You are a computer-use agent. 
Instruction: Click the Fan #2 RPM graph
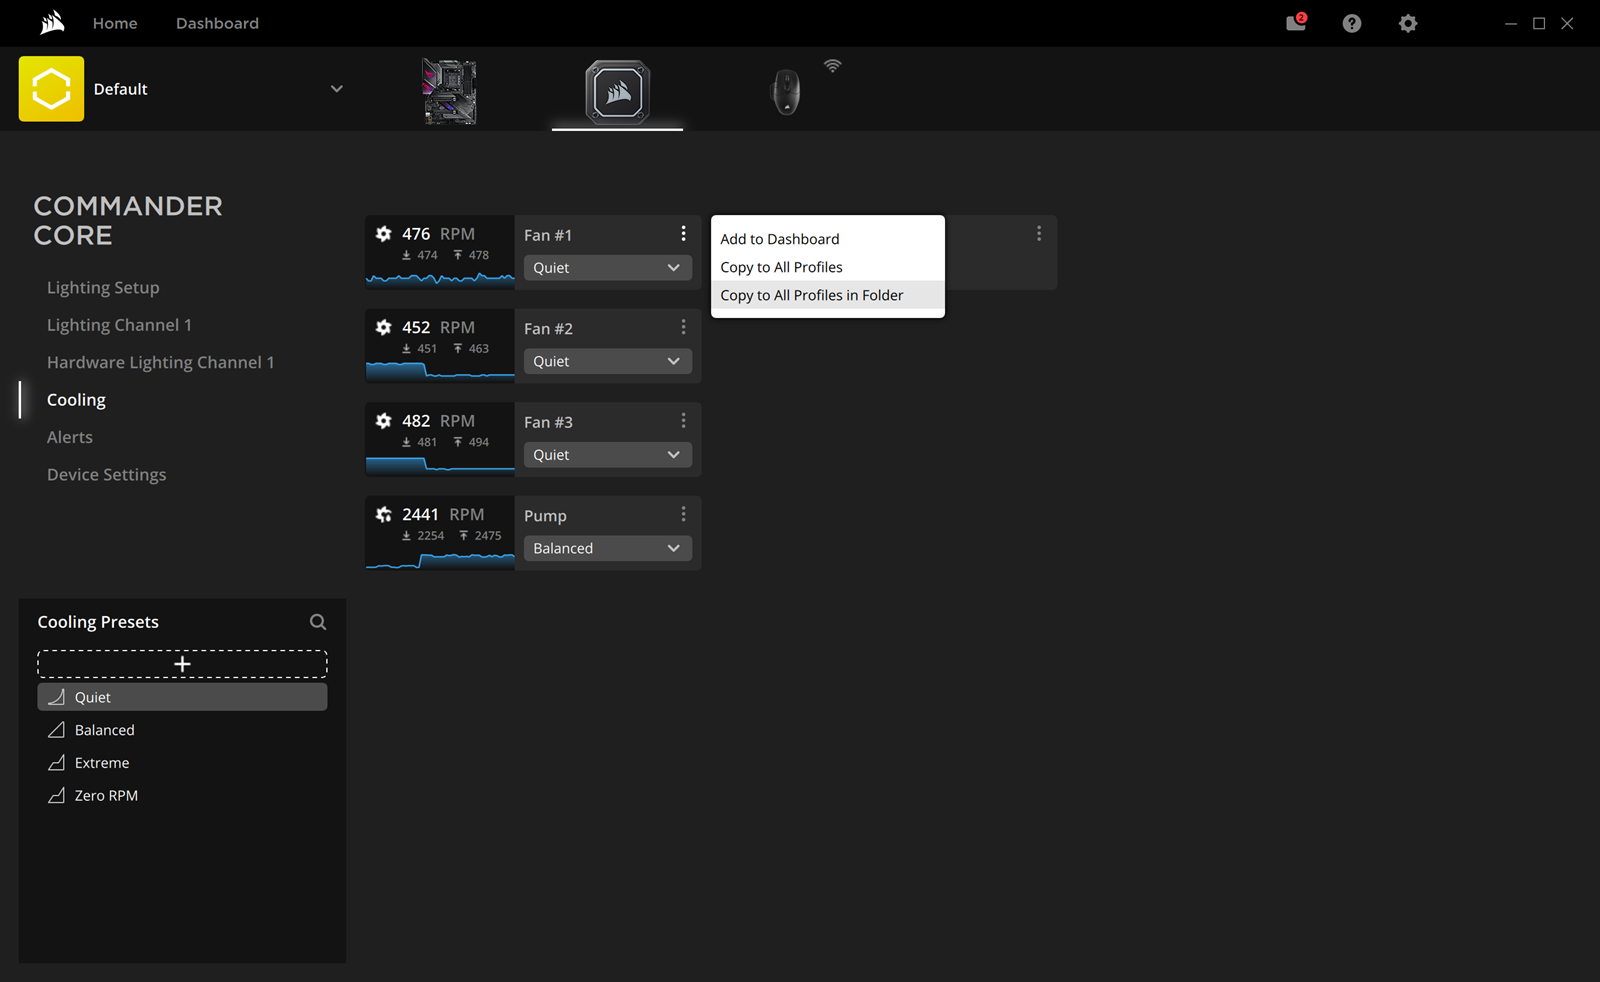440,371
